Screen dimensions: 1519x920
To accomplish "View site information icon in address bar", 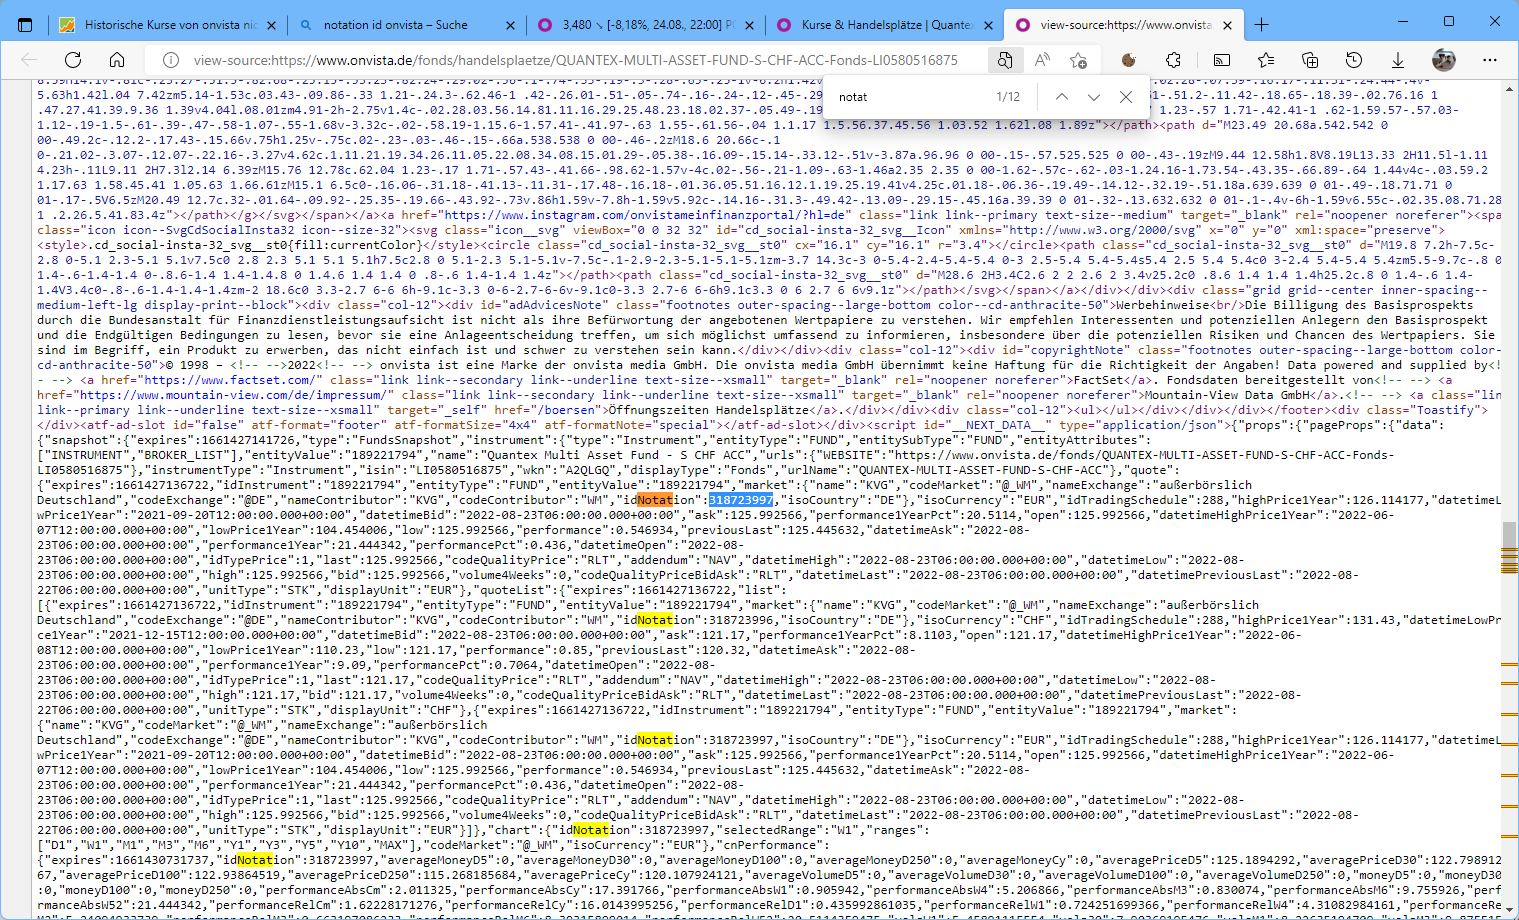I will pyautogui.click(x=171, y=60).
